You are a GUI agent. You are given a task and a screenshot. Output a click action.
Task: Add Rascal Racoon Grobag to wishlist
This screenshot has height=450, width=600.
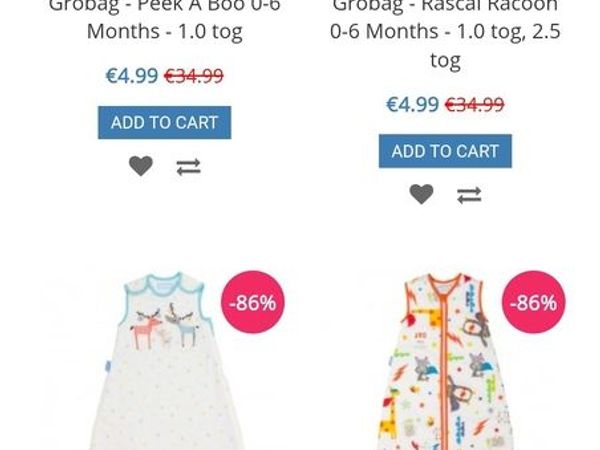(421, 194)
